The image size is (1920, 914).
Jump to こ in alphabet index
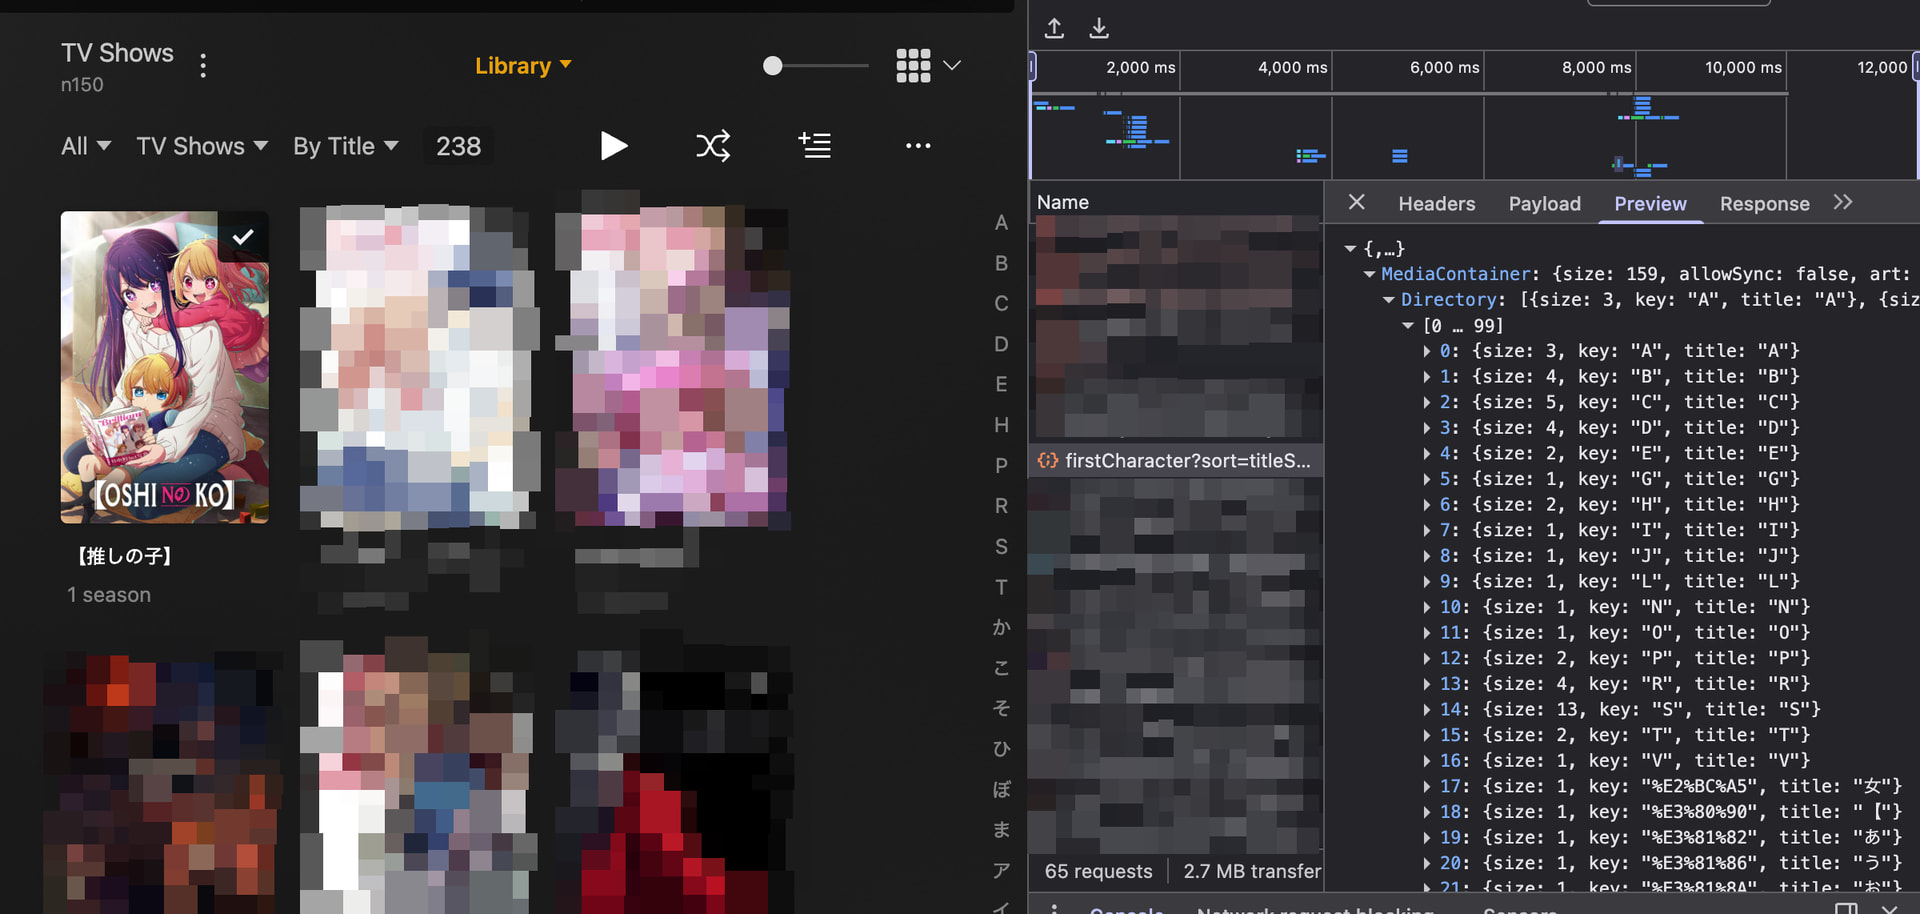(1001, 668)
